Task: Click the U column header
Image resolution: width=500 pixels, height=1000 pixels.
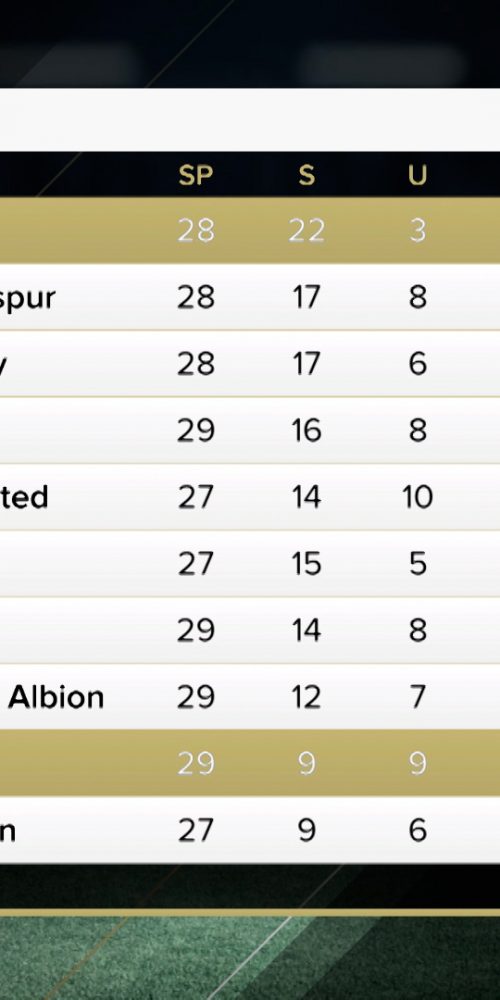Action: pyautogui.click(x=418, y=175)
